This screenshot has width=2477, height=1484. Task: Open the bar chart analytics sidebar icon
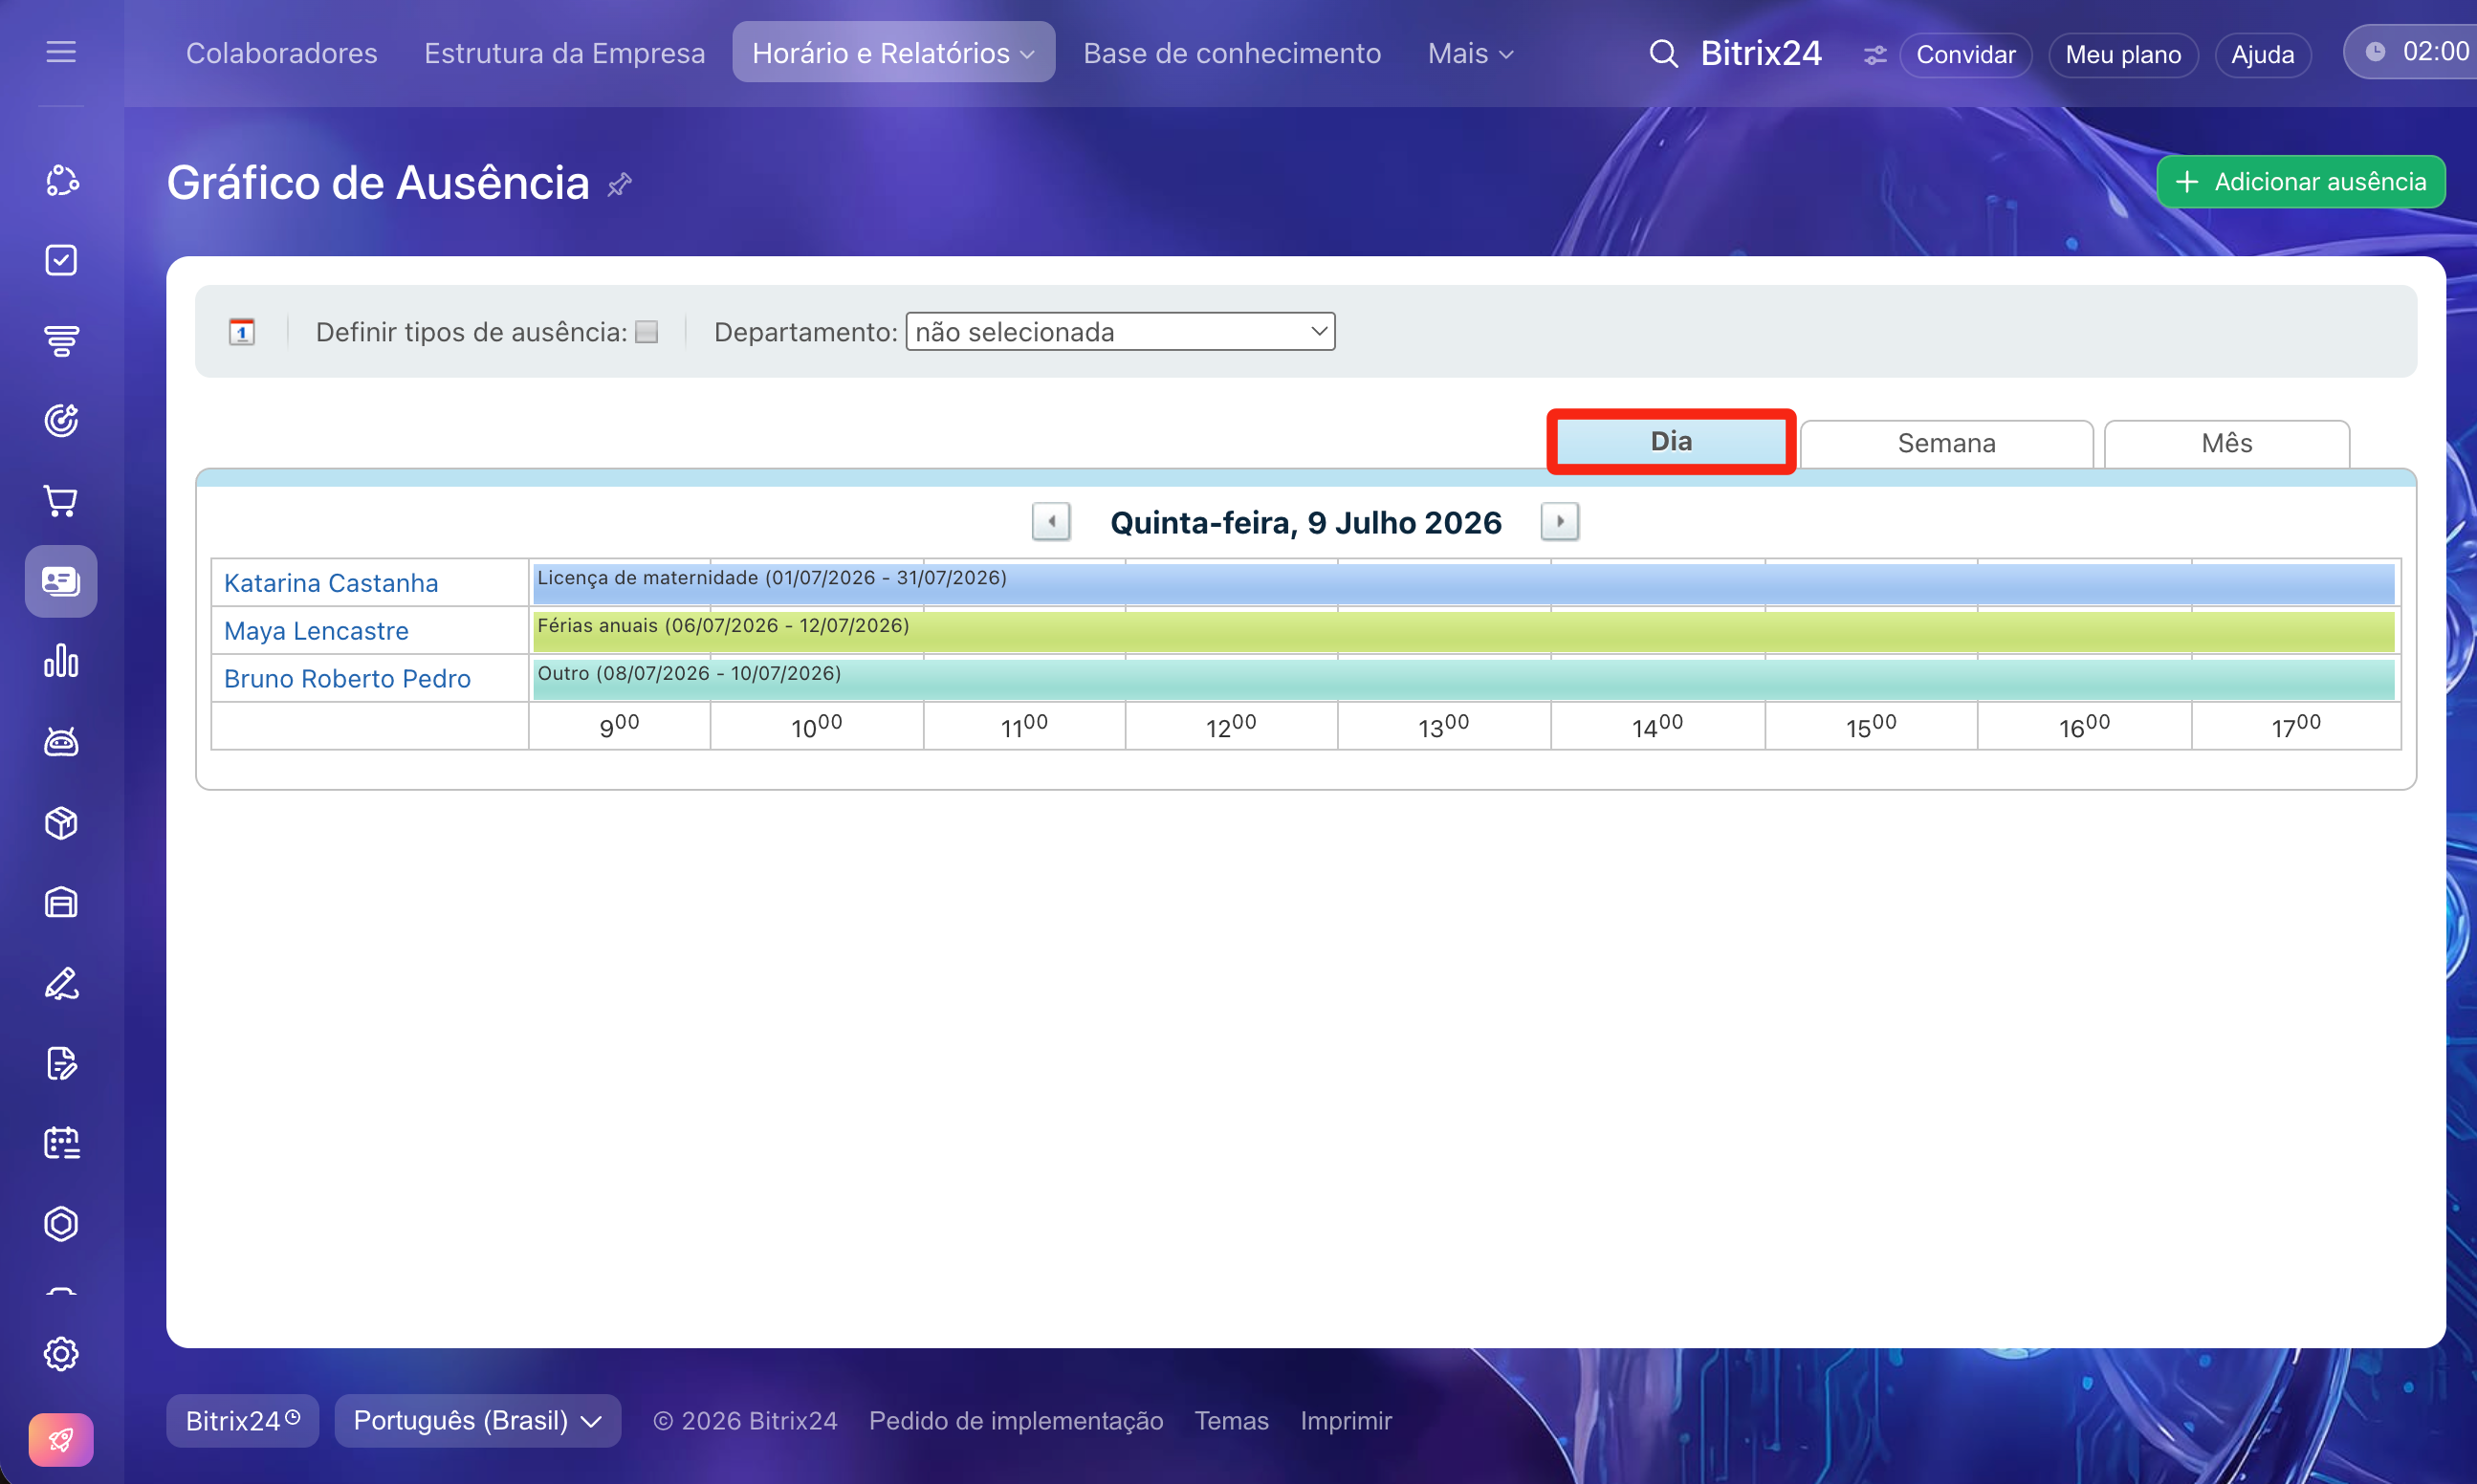click(x=61, y=661)
